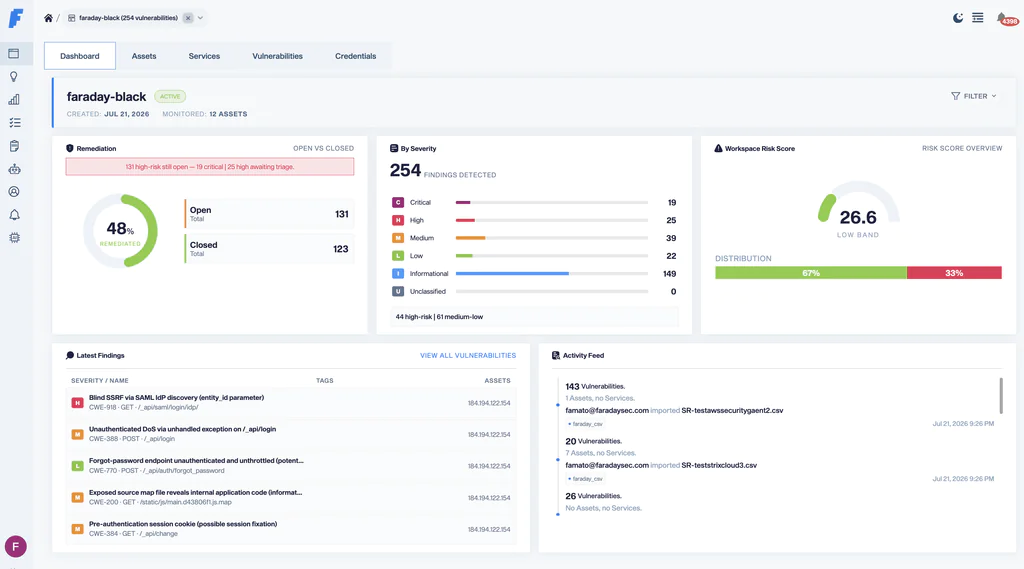Click the home icon in the breadcrumb
This screenshot has width=1024, height=569.
[48, 18]
